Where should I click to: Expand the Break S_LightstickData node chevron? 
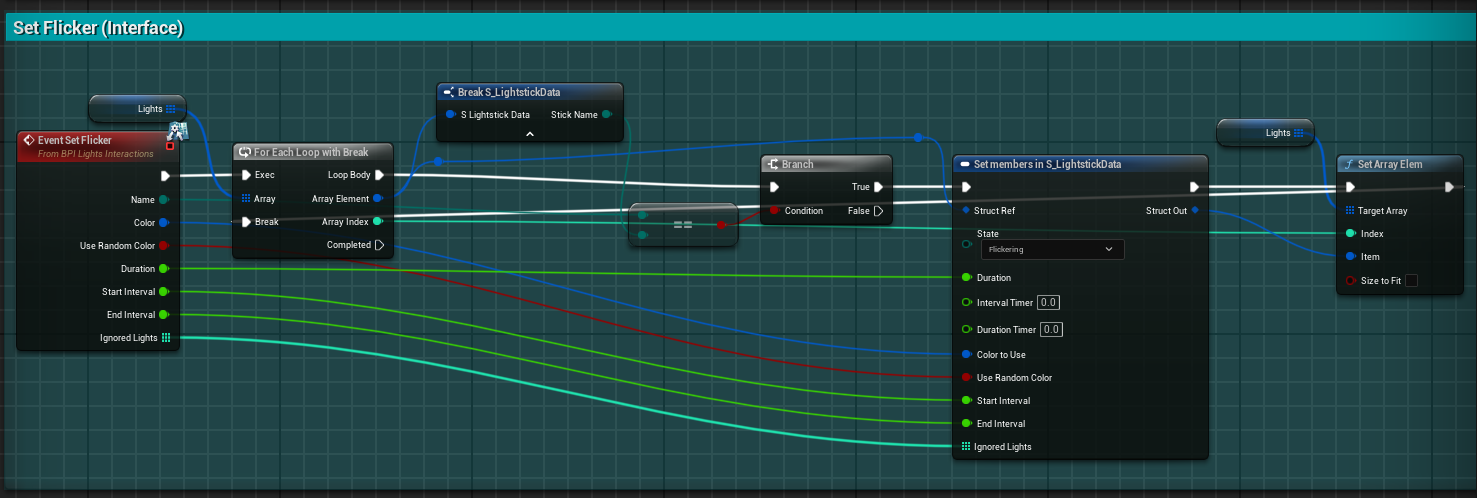click(530, 133)
